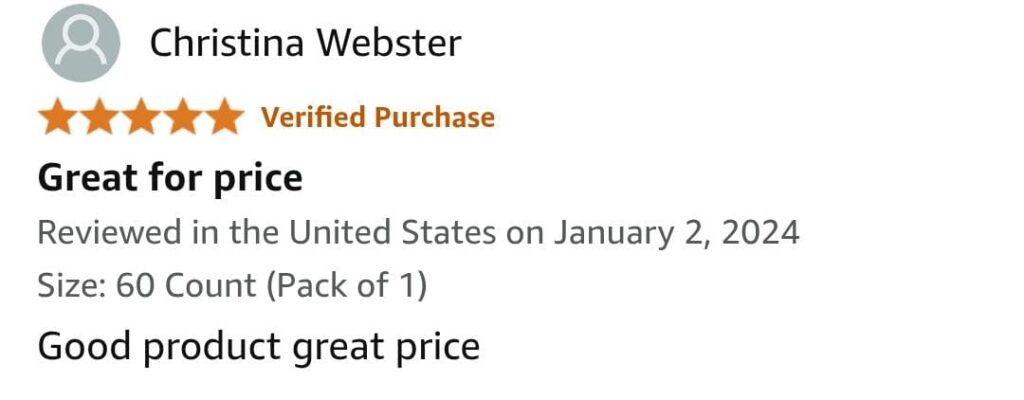Click the first orange rating star
The height and width of the screenshot is (400, 1024).
(59, 117)
